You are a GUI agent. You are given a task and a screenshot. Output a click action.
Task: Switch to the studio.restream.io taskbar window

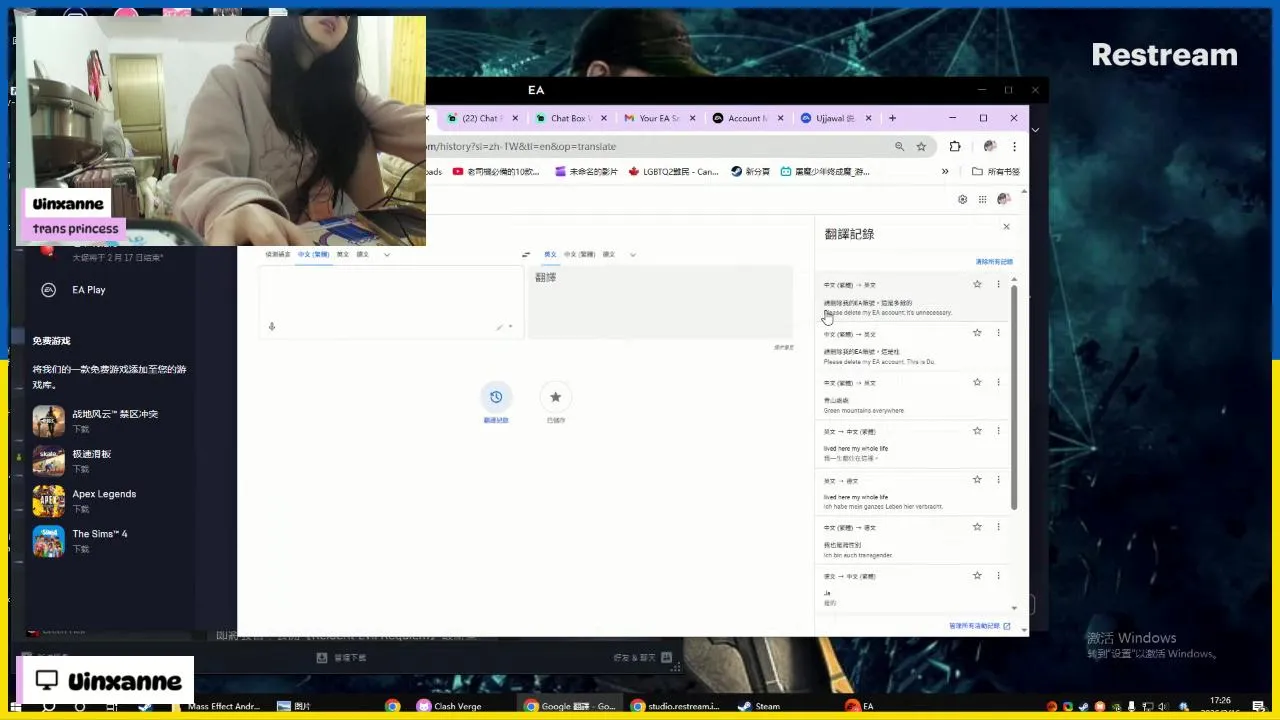click(x=674, y=706)
